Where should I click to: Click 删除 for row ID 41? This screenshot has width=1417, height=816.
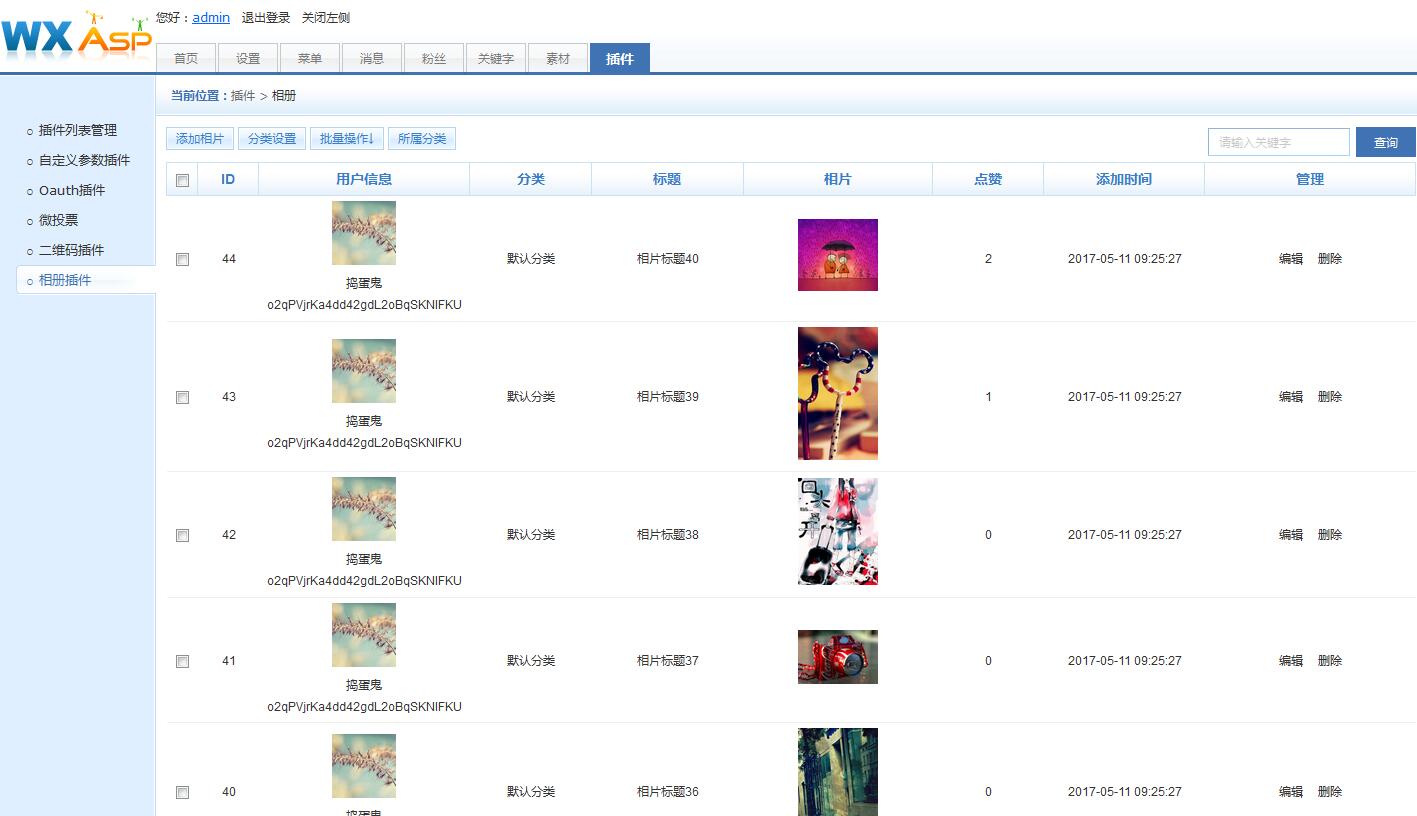1330,660
